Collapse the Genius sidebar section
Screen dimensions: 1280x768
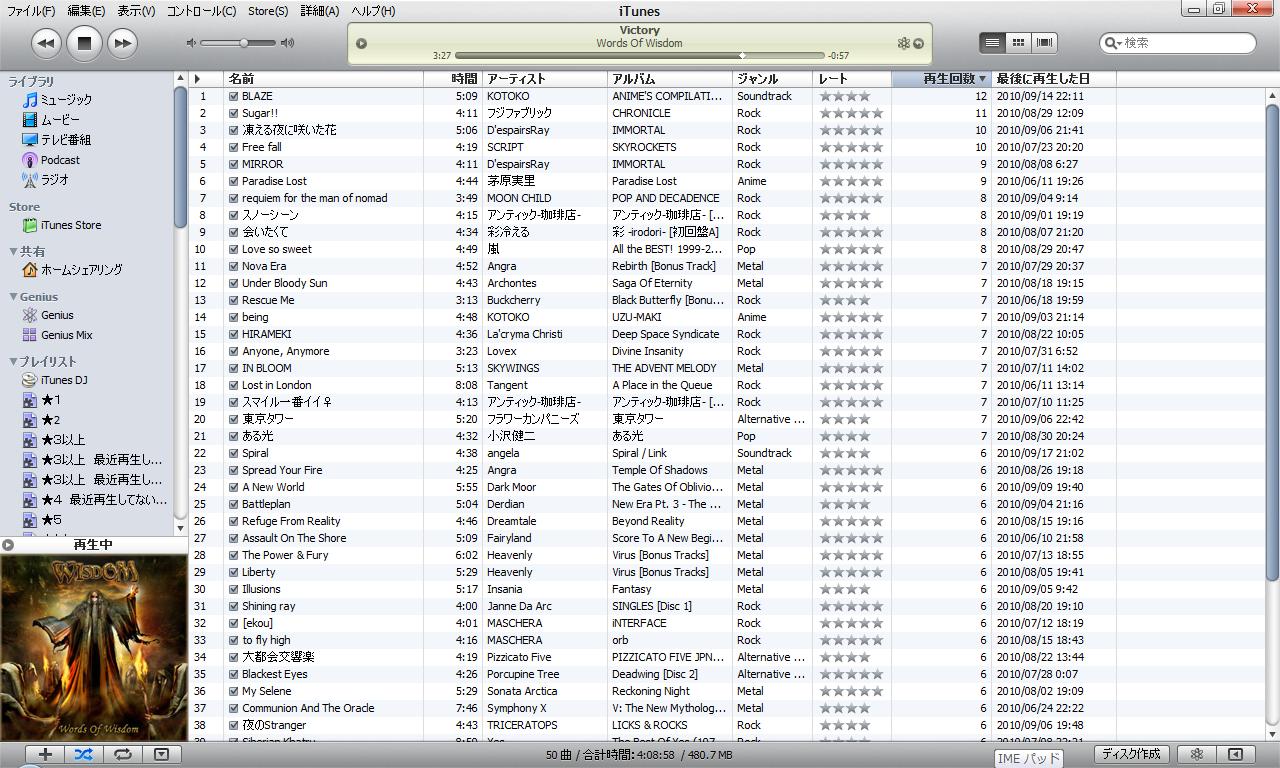tap(13, 297)
